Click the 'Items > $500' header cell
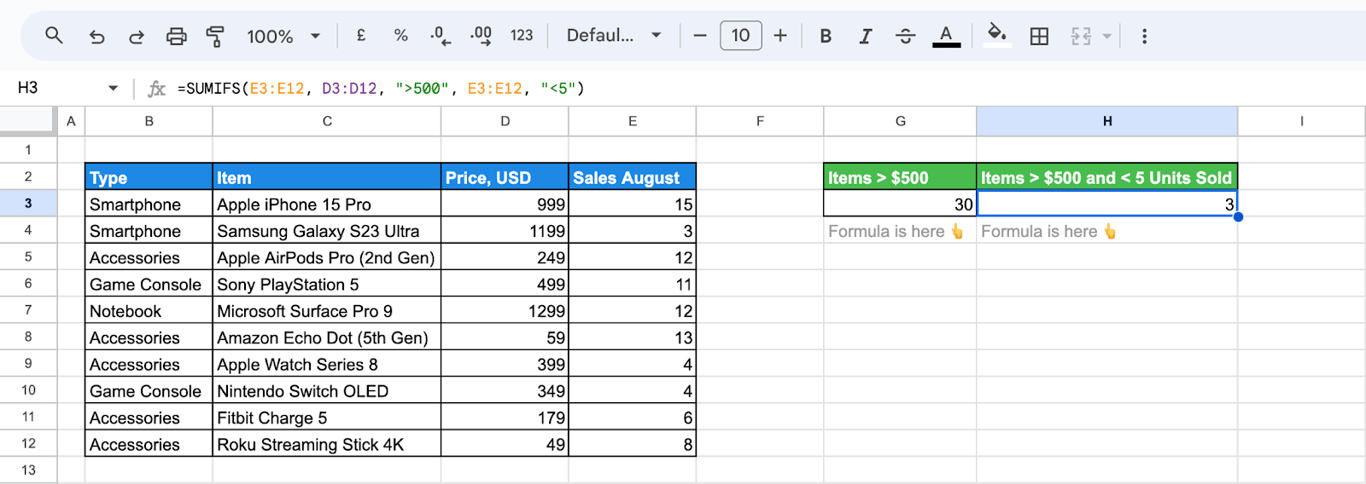1366x484 pixels. tap(900, 177)
